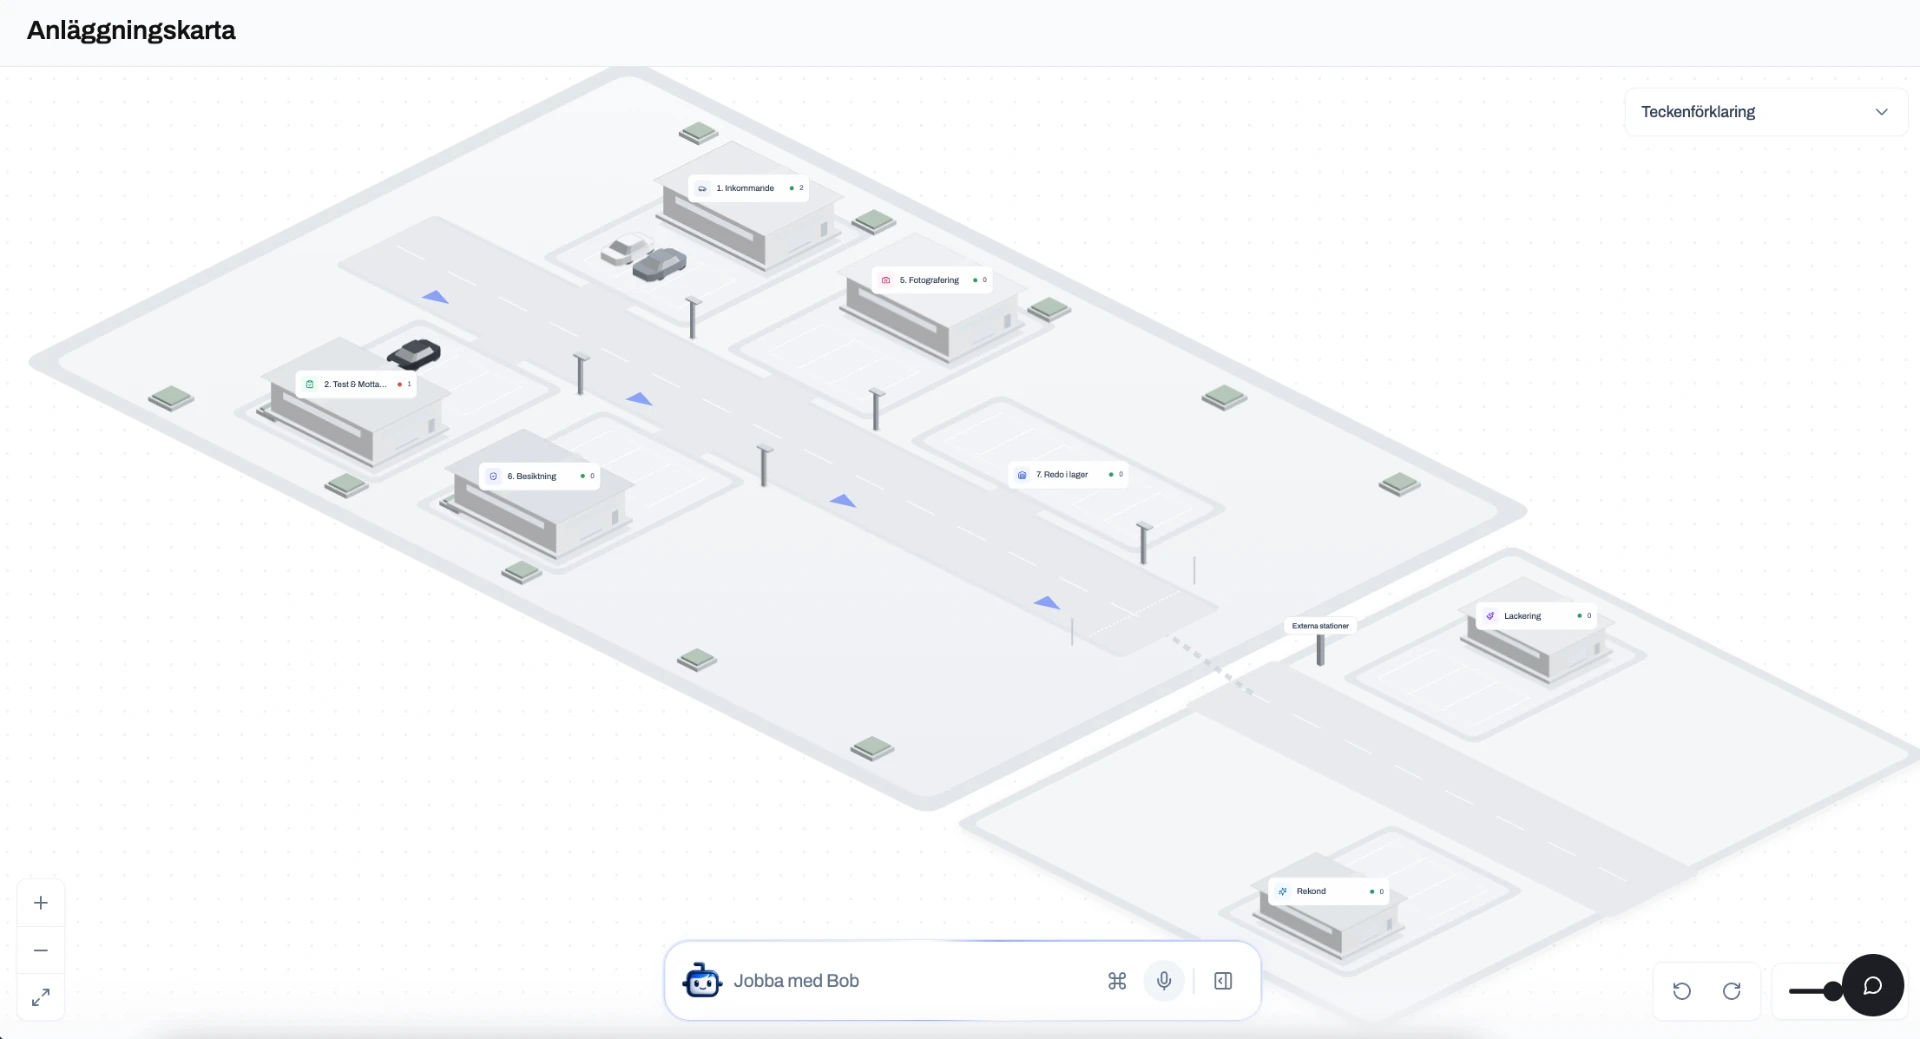Click the paint icon on Lackering label
This screenshot has width=1920, height=1039.
coord(1490,616)
